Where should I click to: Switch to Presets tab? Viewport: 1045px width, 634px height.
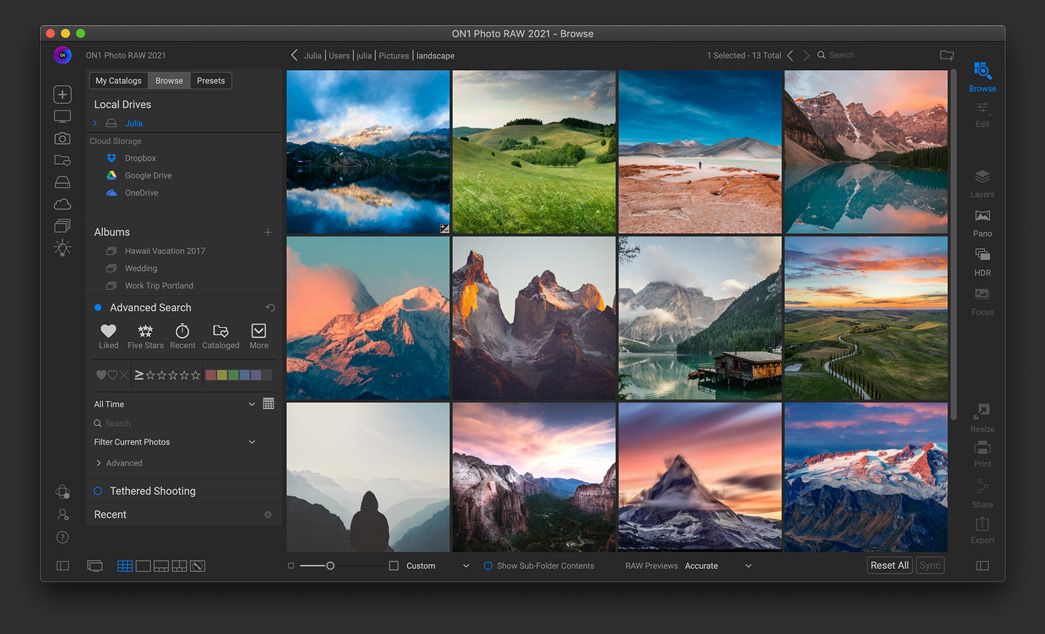(211, 81)
